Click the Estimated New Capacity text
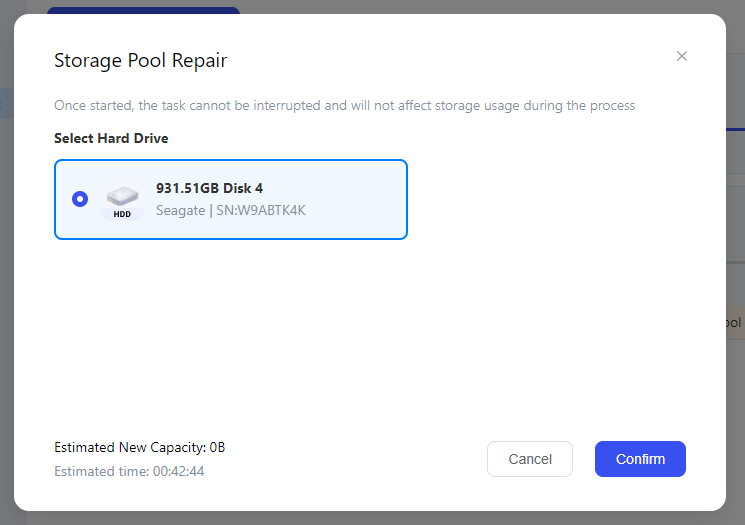 pyautogui.click(x=140, y=447)
